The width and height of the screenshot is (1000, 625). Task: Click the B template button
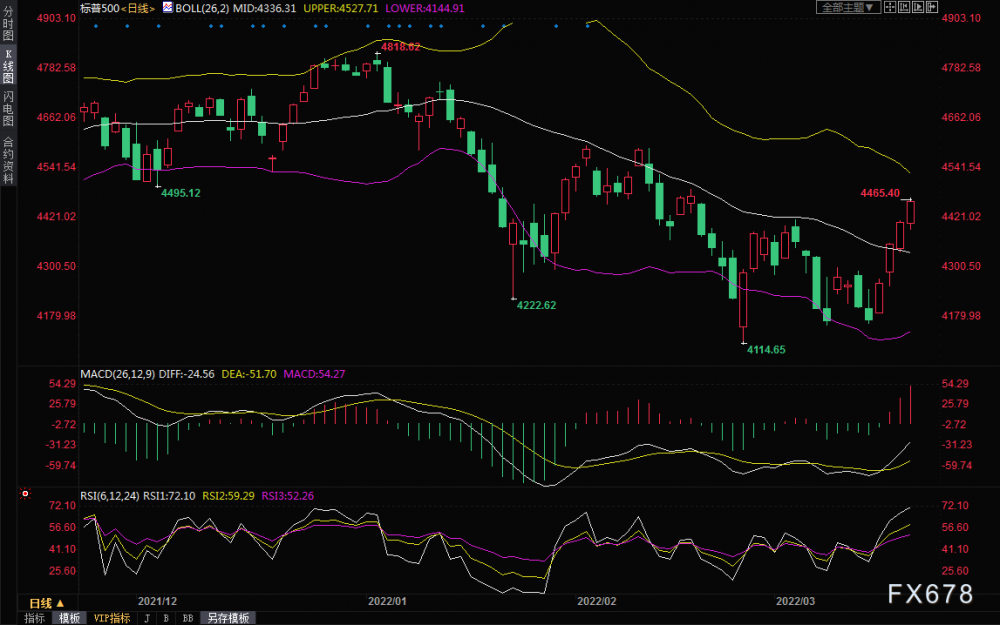[x=166, y=618]
